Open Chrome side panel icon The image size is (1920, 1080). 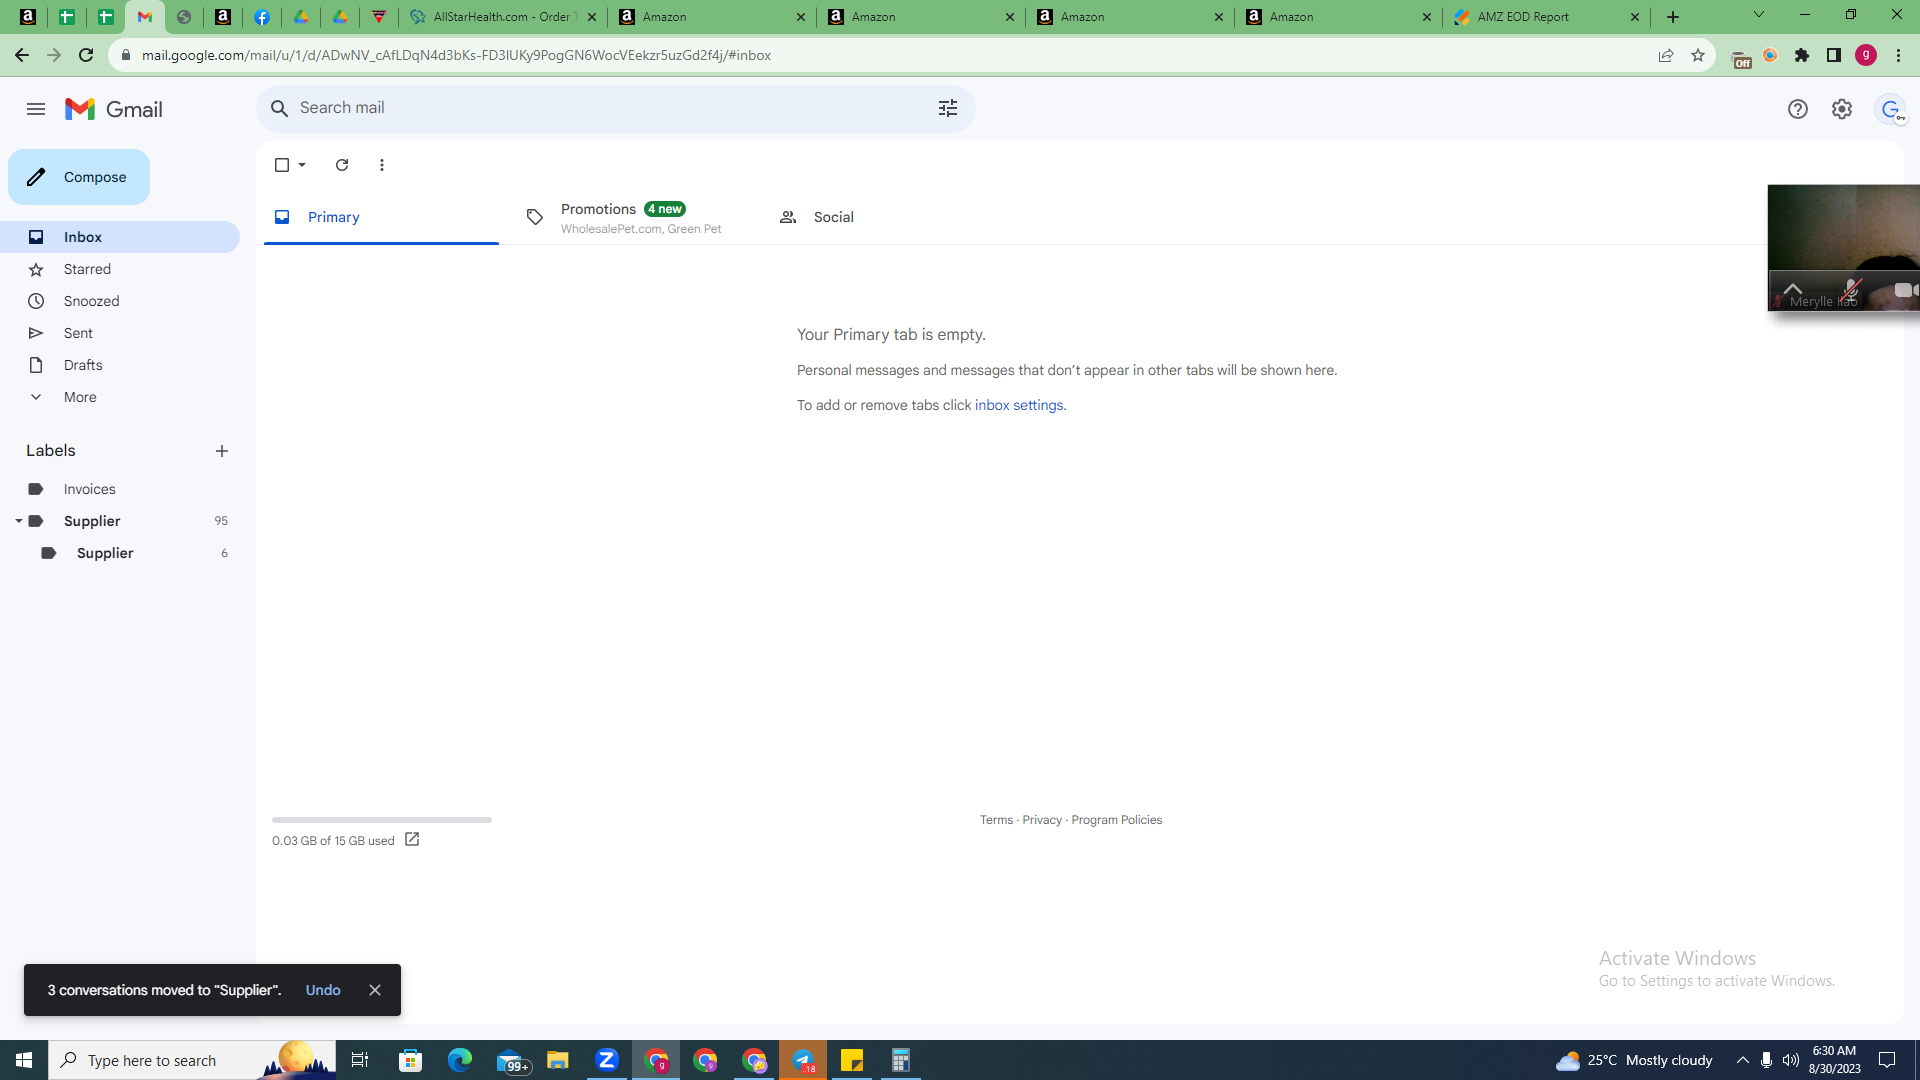click(x=1834, y=55)
